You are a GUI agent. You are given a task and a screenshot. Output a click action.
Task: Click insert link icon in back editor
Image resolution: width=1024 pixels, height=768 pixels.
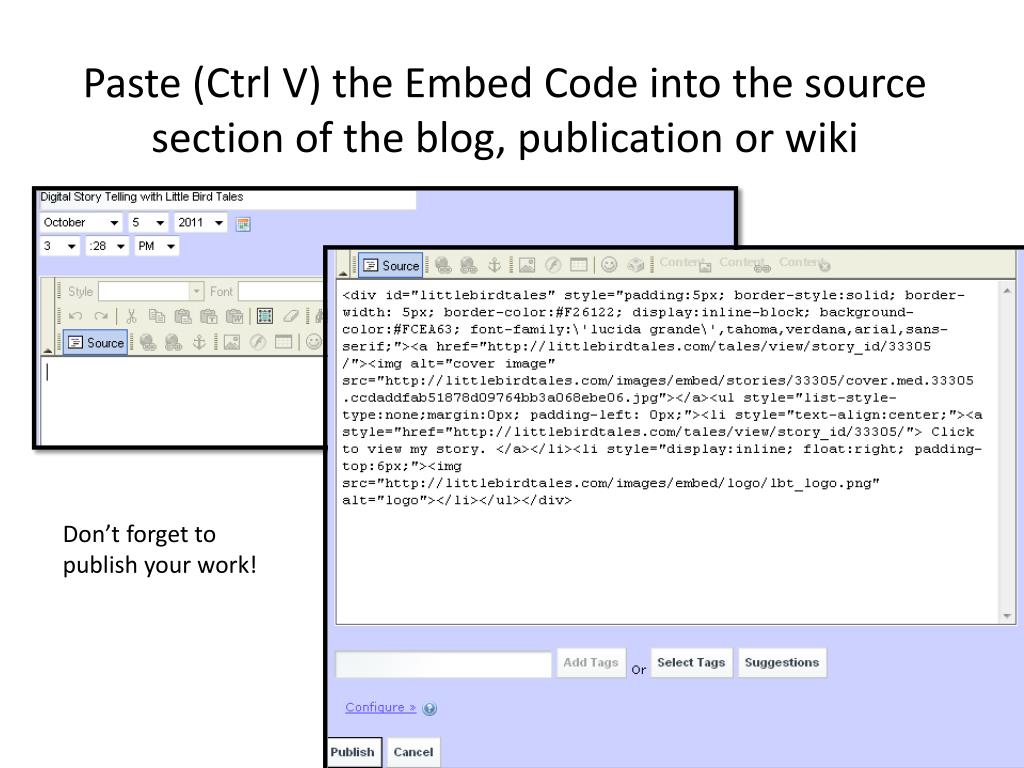tap(148, 342)
